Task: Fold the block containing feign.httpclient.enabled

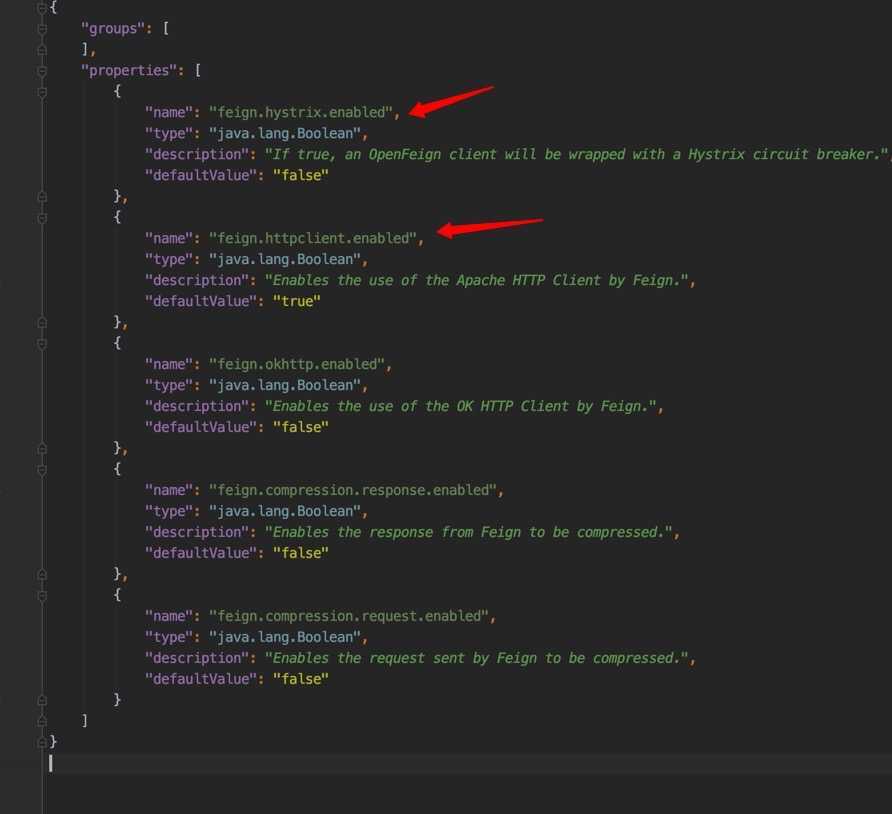Action: coord(42,218)
